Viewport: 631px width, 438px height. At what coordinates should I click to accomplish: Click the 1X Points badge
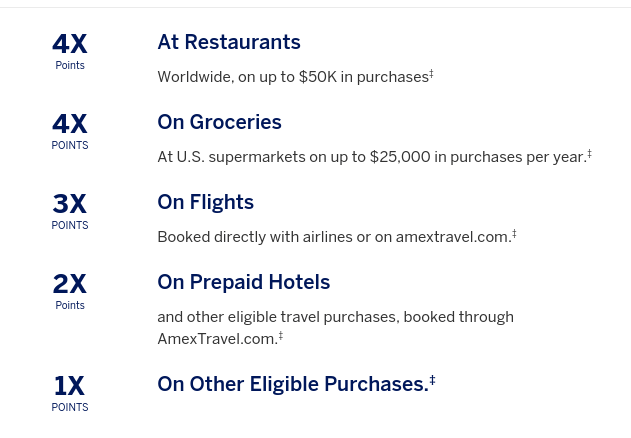(70, 392)
